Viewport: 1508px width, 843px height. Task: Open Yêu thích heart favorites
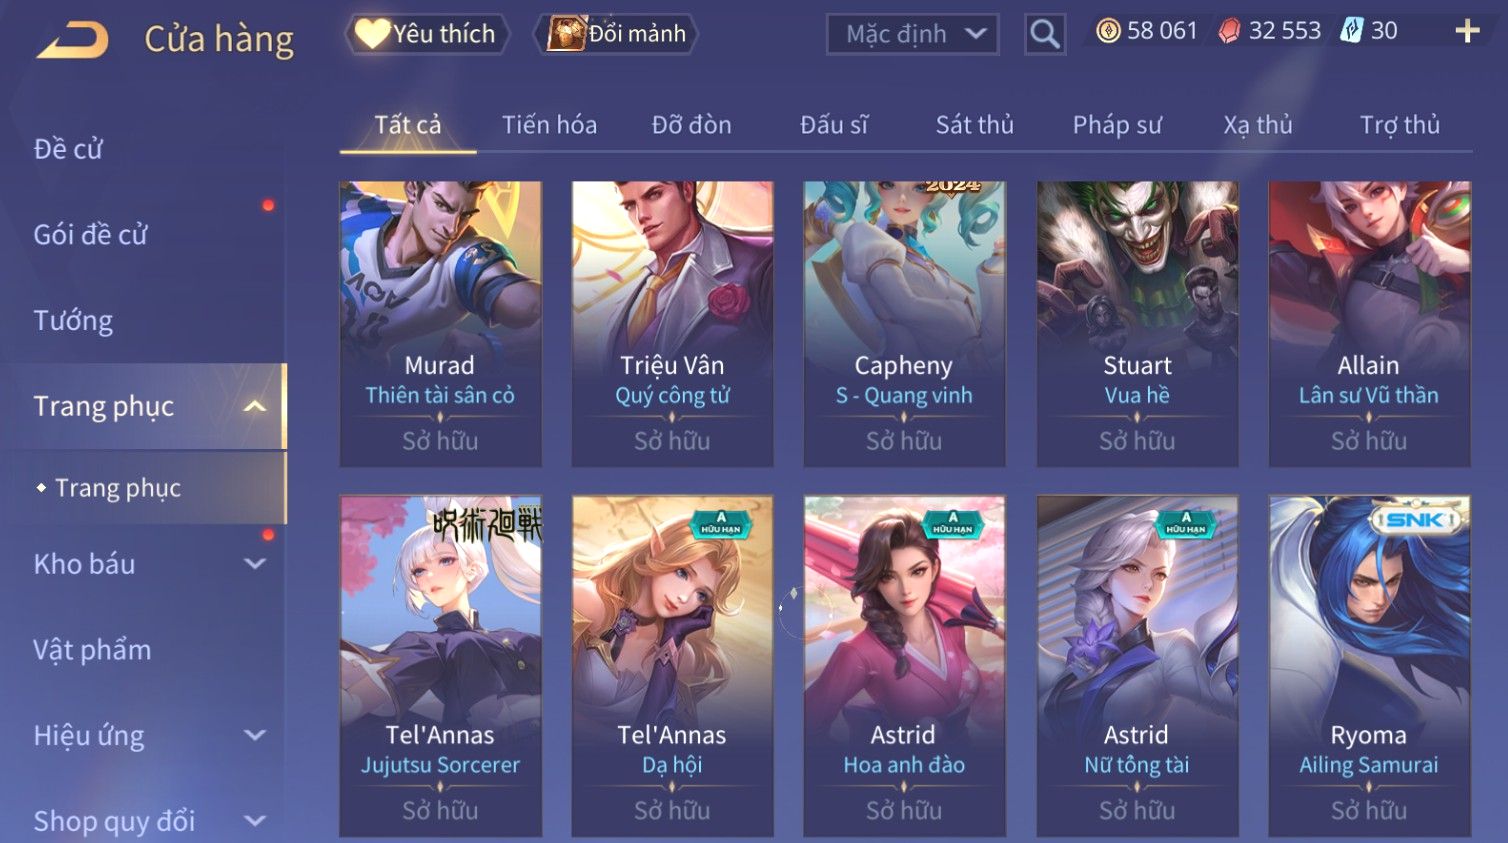(427, 34)
